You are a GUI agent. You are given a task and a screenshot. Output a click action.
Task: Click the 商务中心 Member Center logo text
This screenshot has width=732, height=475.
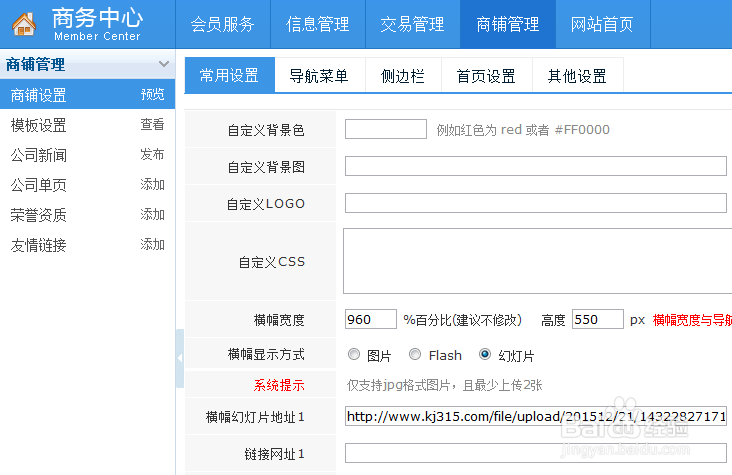[x=97, y=23]
